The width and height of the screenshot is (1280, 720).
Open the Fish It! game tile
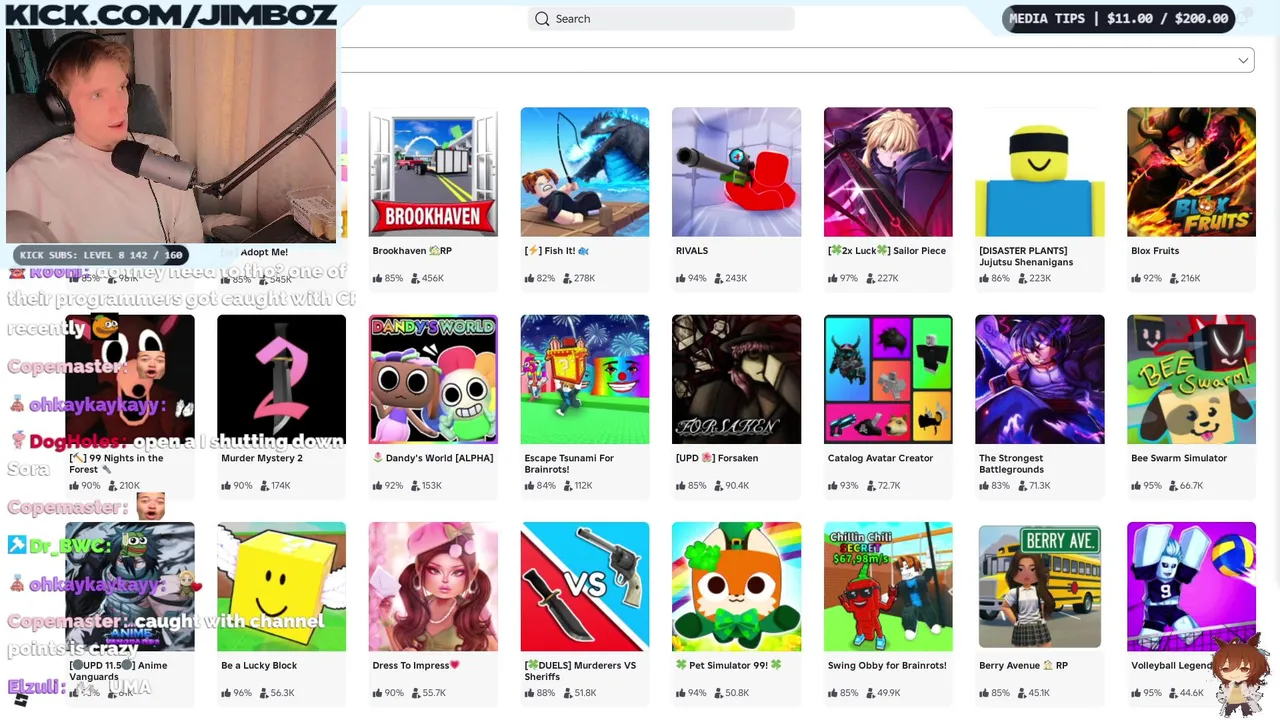585,172
